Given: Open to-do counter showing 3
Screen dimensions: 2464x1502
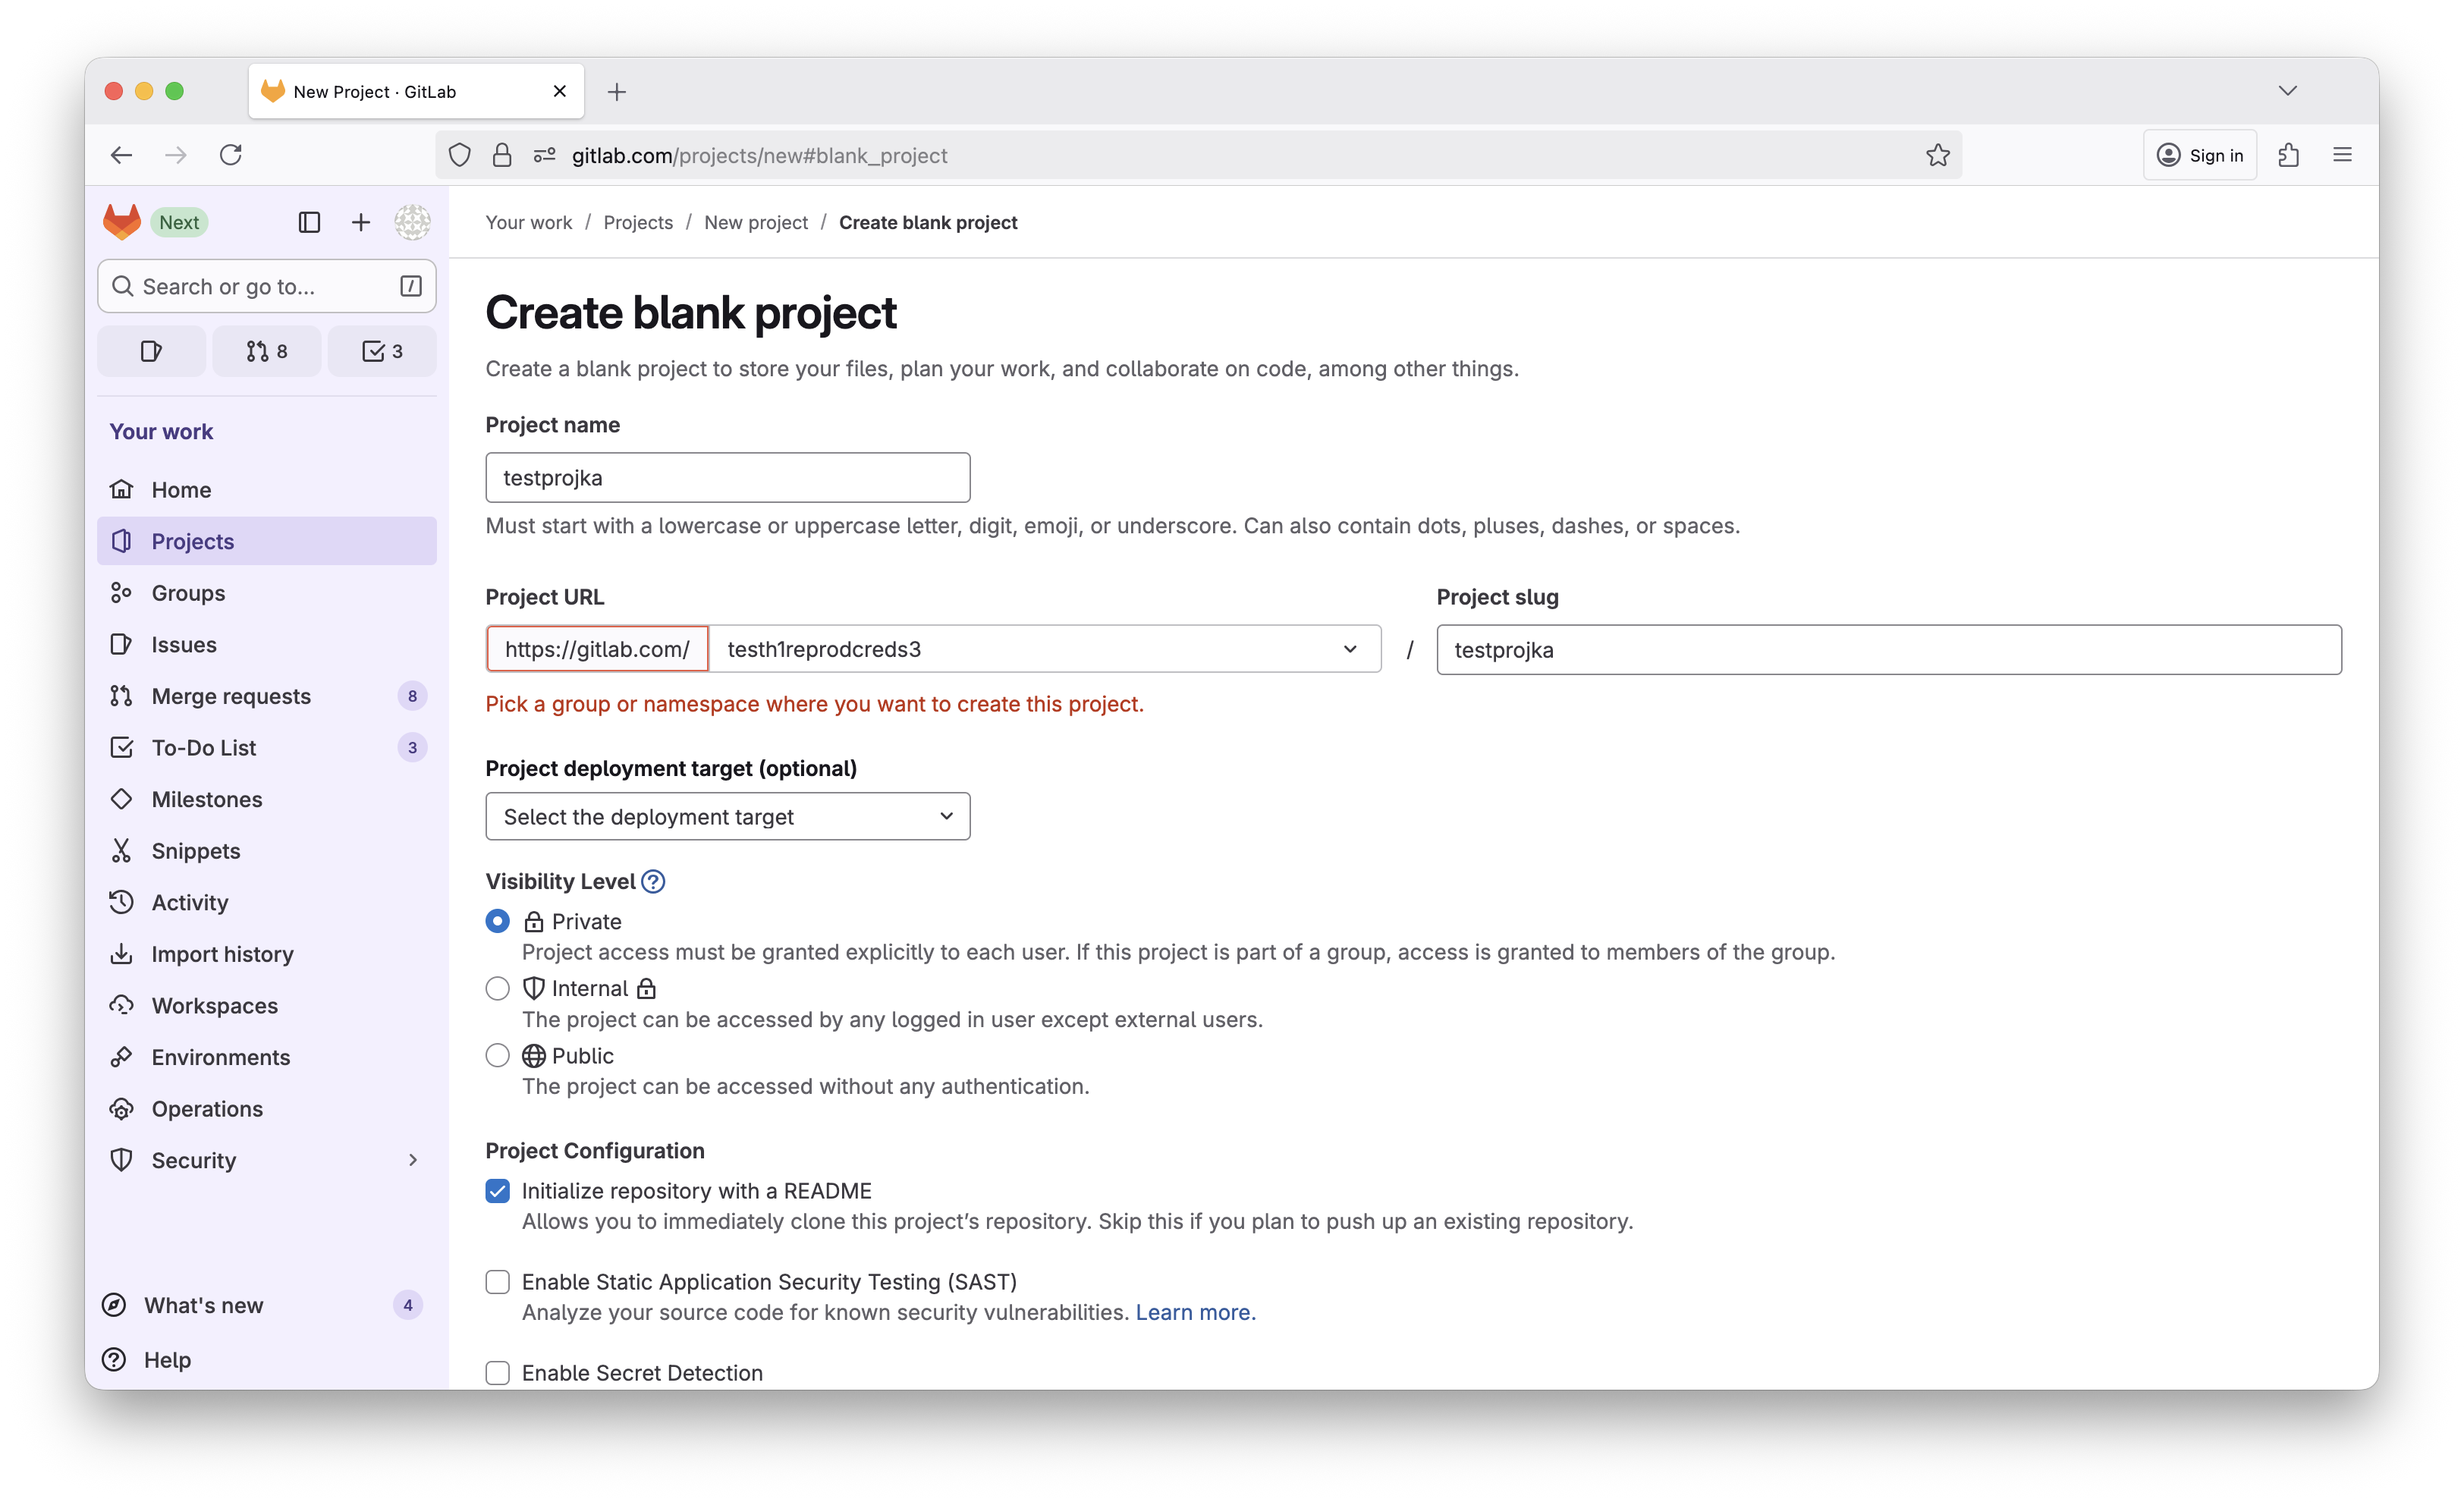Looking at the screenshot, I should click(382, 351).
